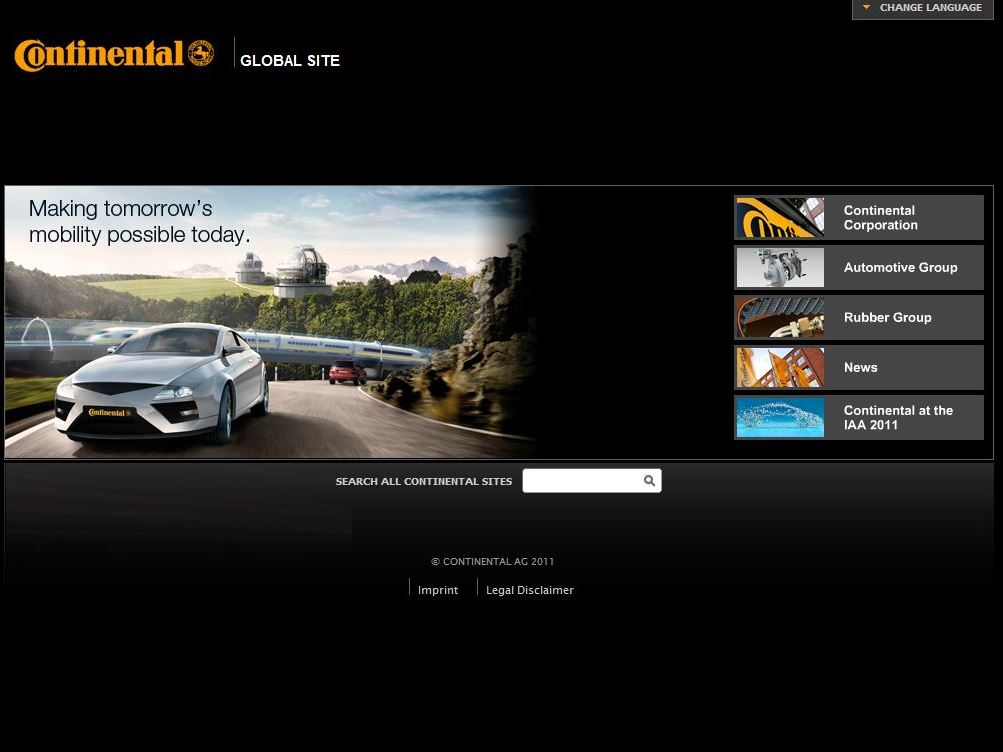
Task: Click the Automotive Group thumbnail image
Action: coord(780,267)
